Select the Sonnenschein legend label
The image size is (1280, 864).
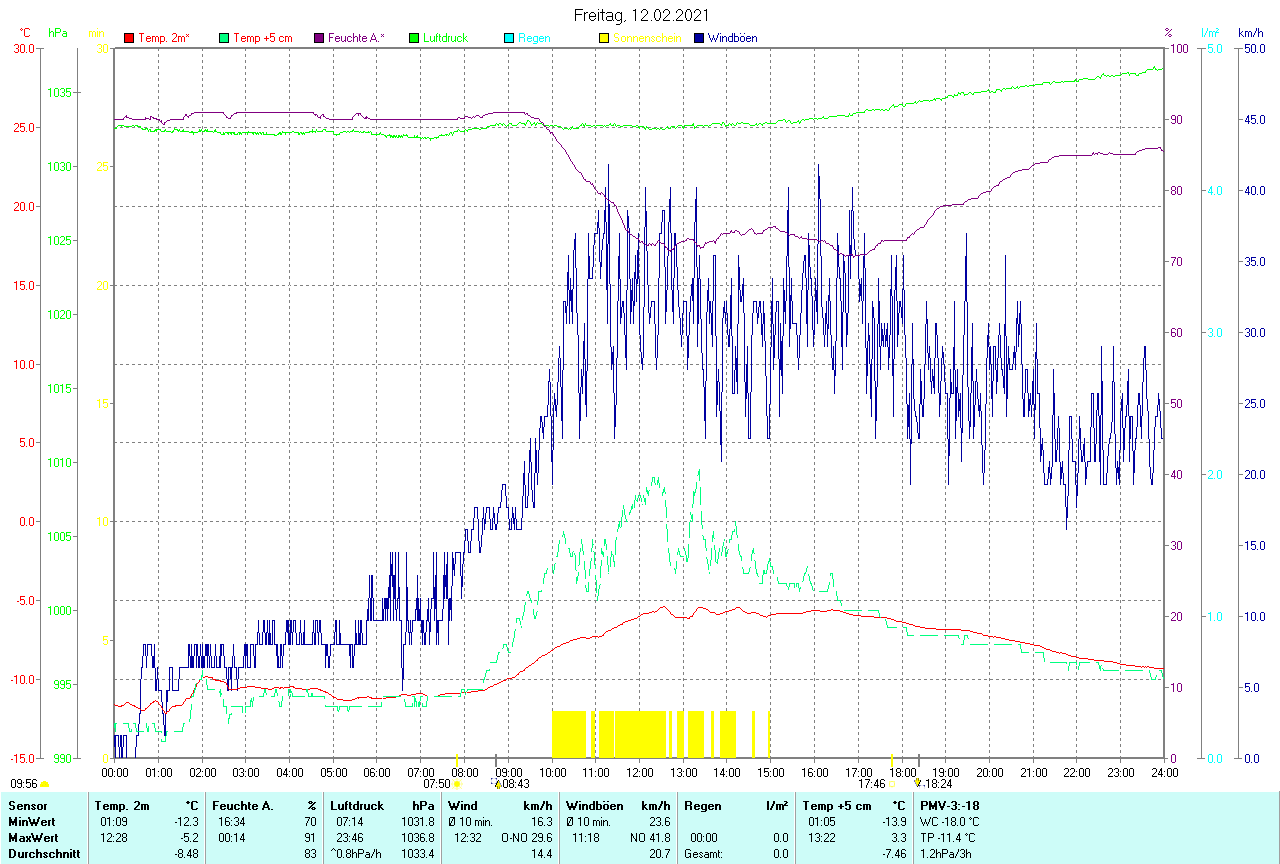tap(647, 38)
